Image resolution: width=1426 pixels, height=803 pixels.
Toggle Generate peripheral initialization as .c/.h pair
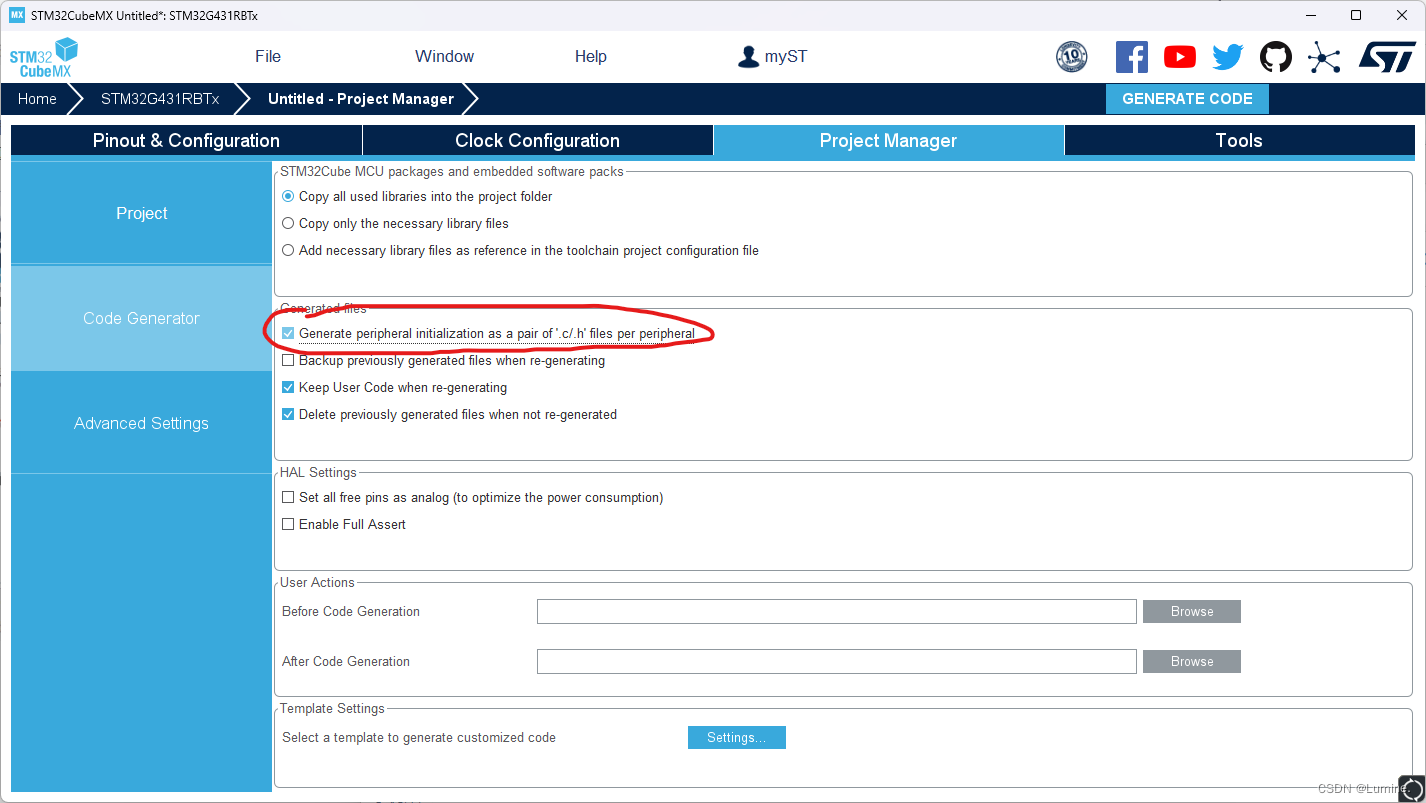click(x=288, y=334)
